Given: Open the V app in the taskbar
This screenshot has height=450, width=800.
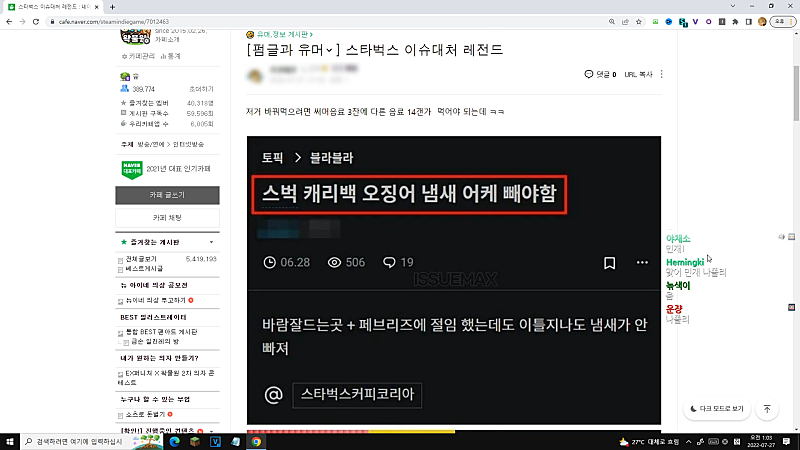Looking at the screenshot, I should point(215,442).
